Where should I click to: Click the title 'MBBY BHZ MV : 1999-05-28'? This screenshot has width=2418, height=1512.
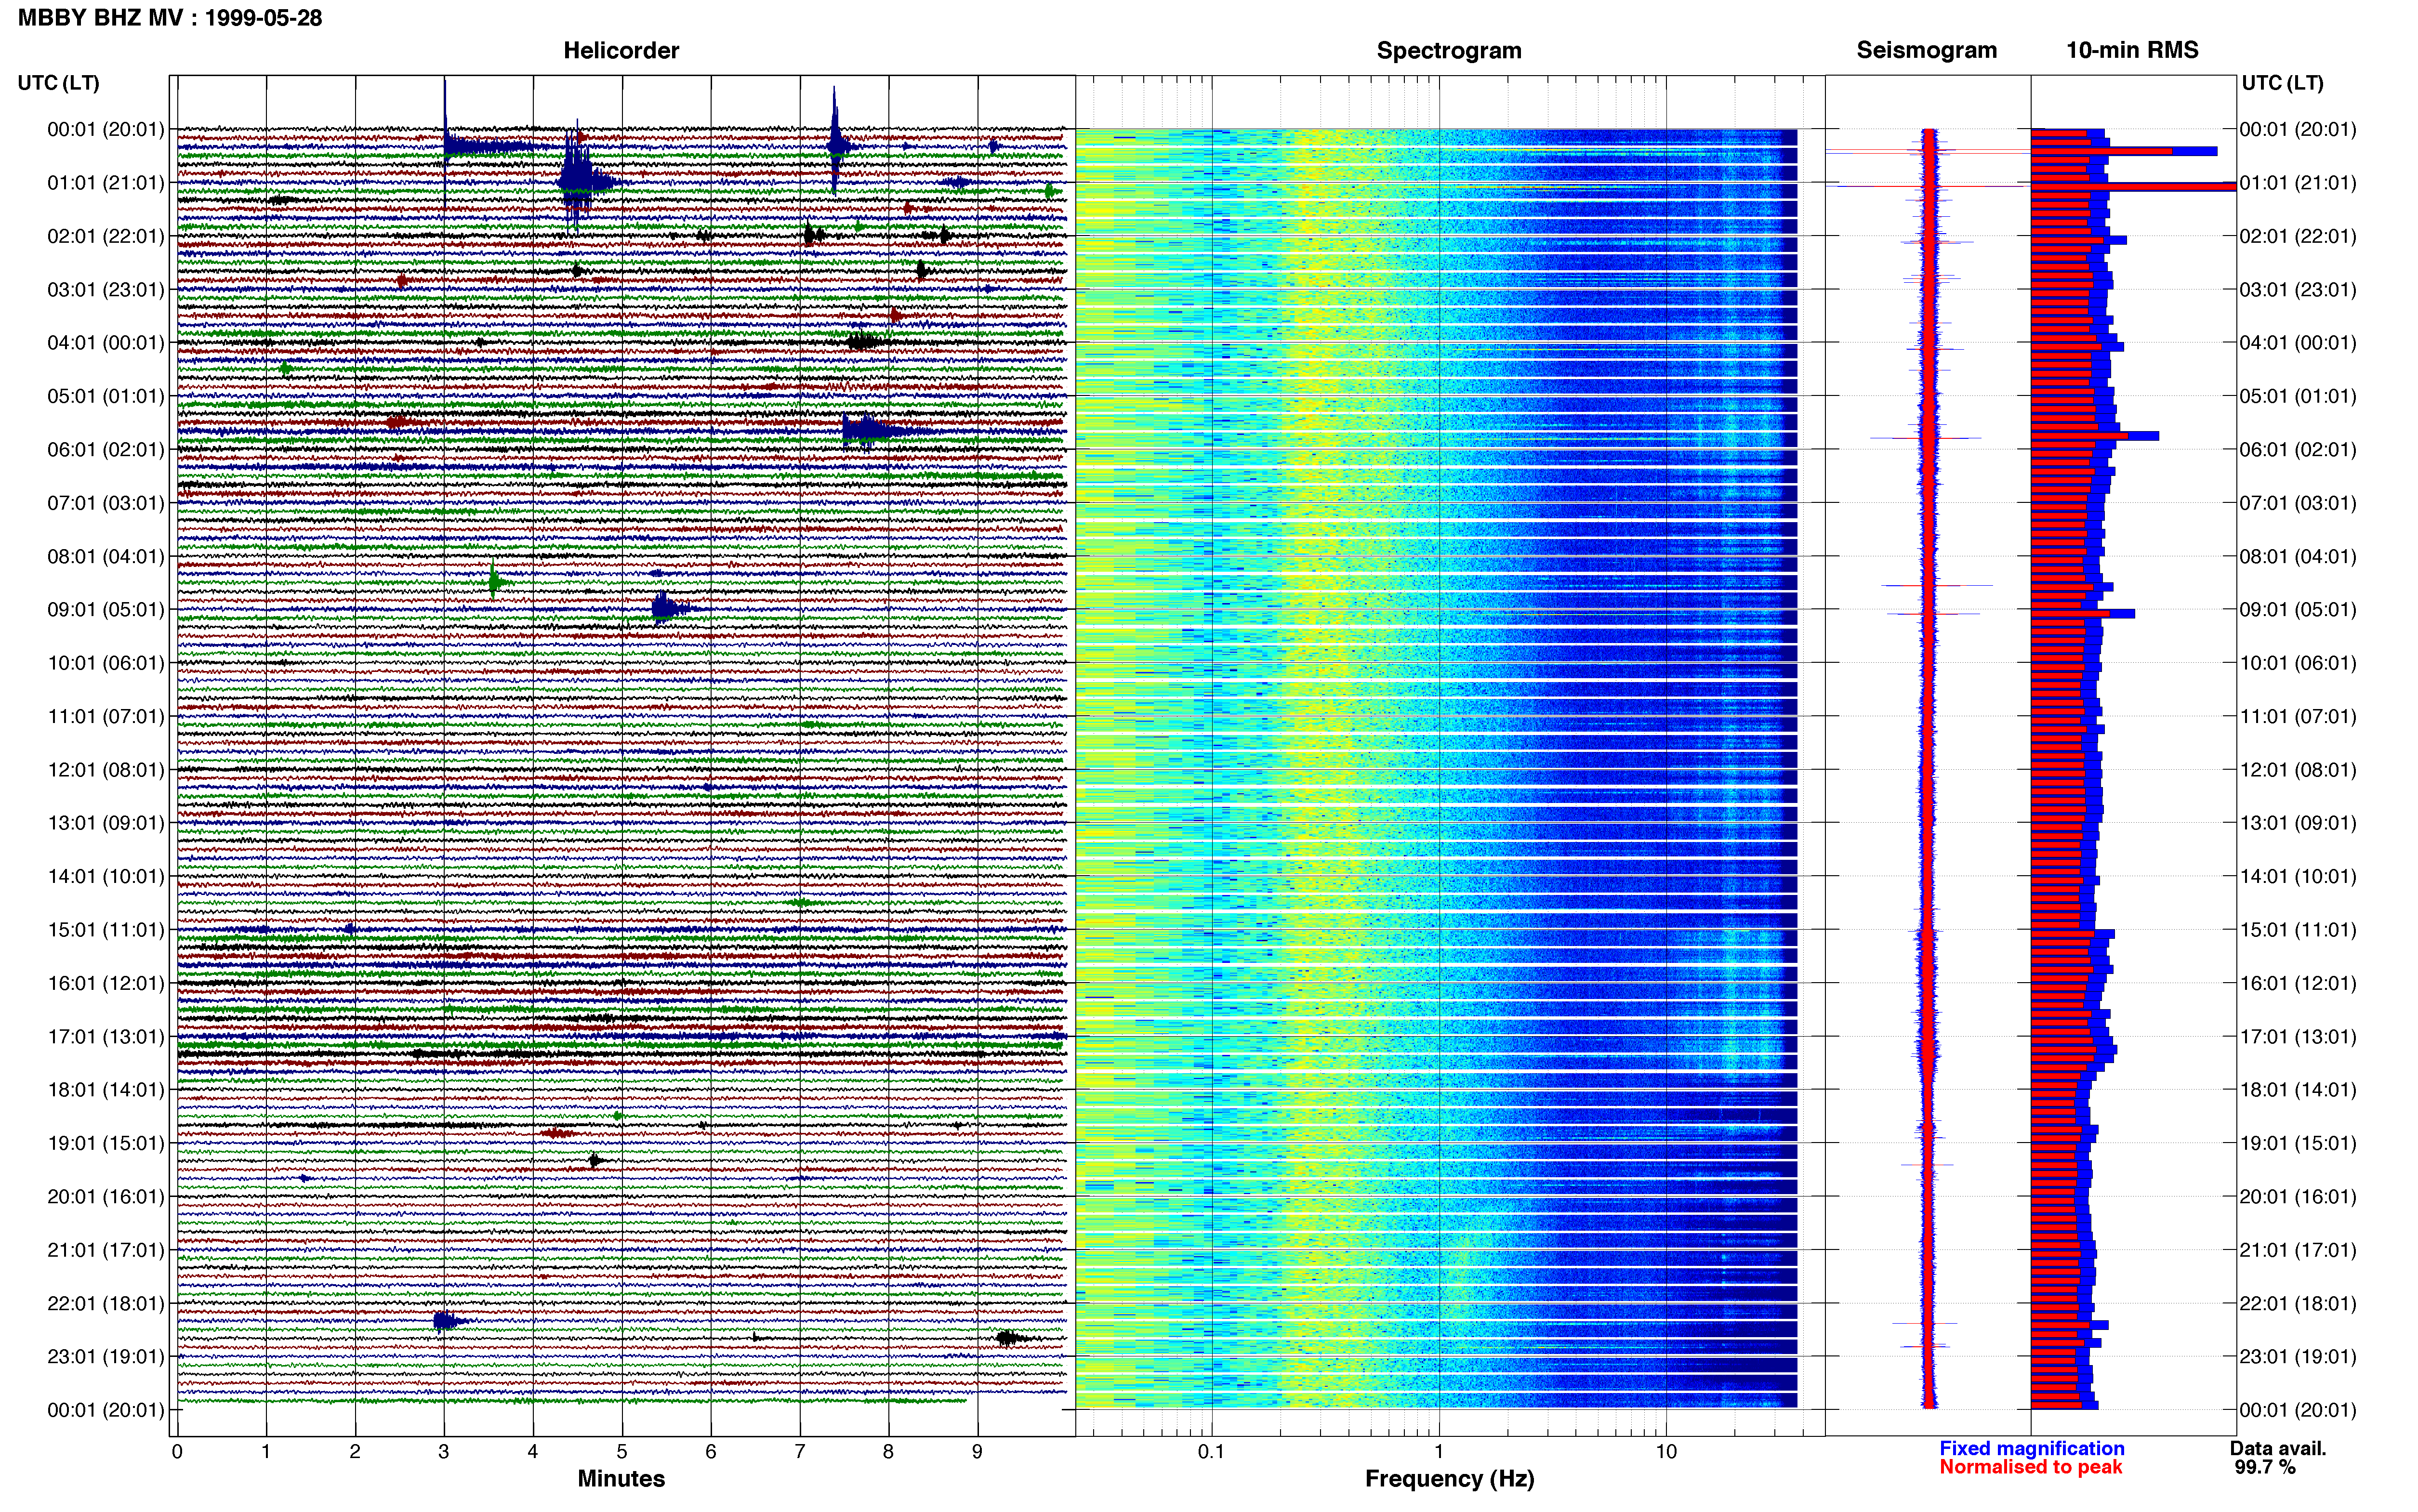(x=170, y=18)
